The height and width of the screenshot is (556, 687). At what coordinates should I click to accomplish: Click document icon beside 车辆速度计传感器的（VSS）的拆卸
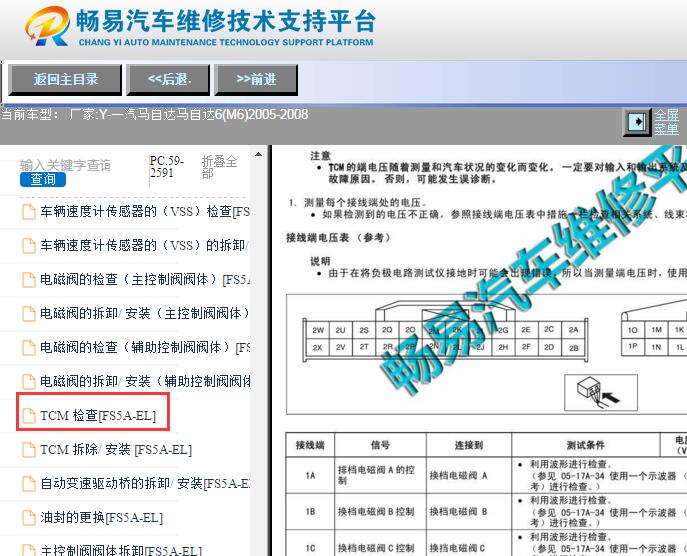(29, 245)
